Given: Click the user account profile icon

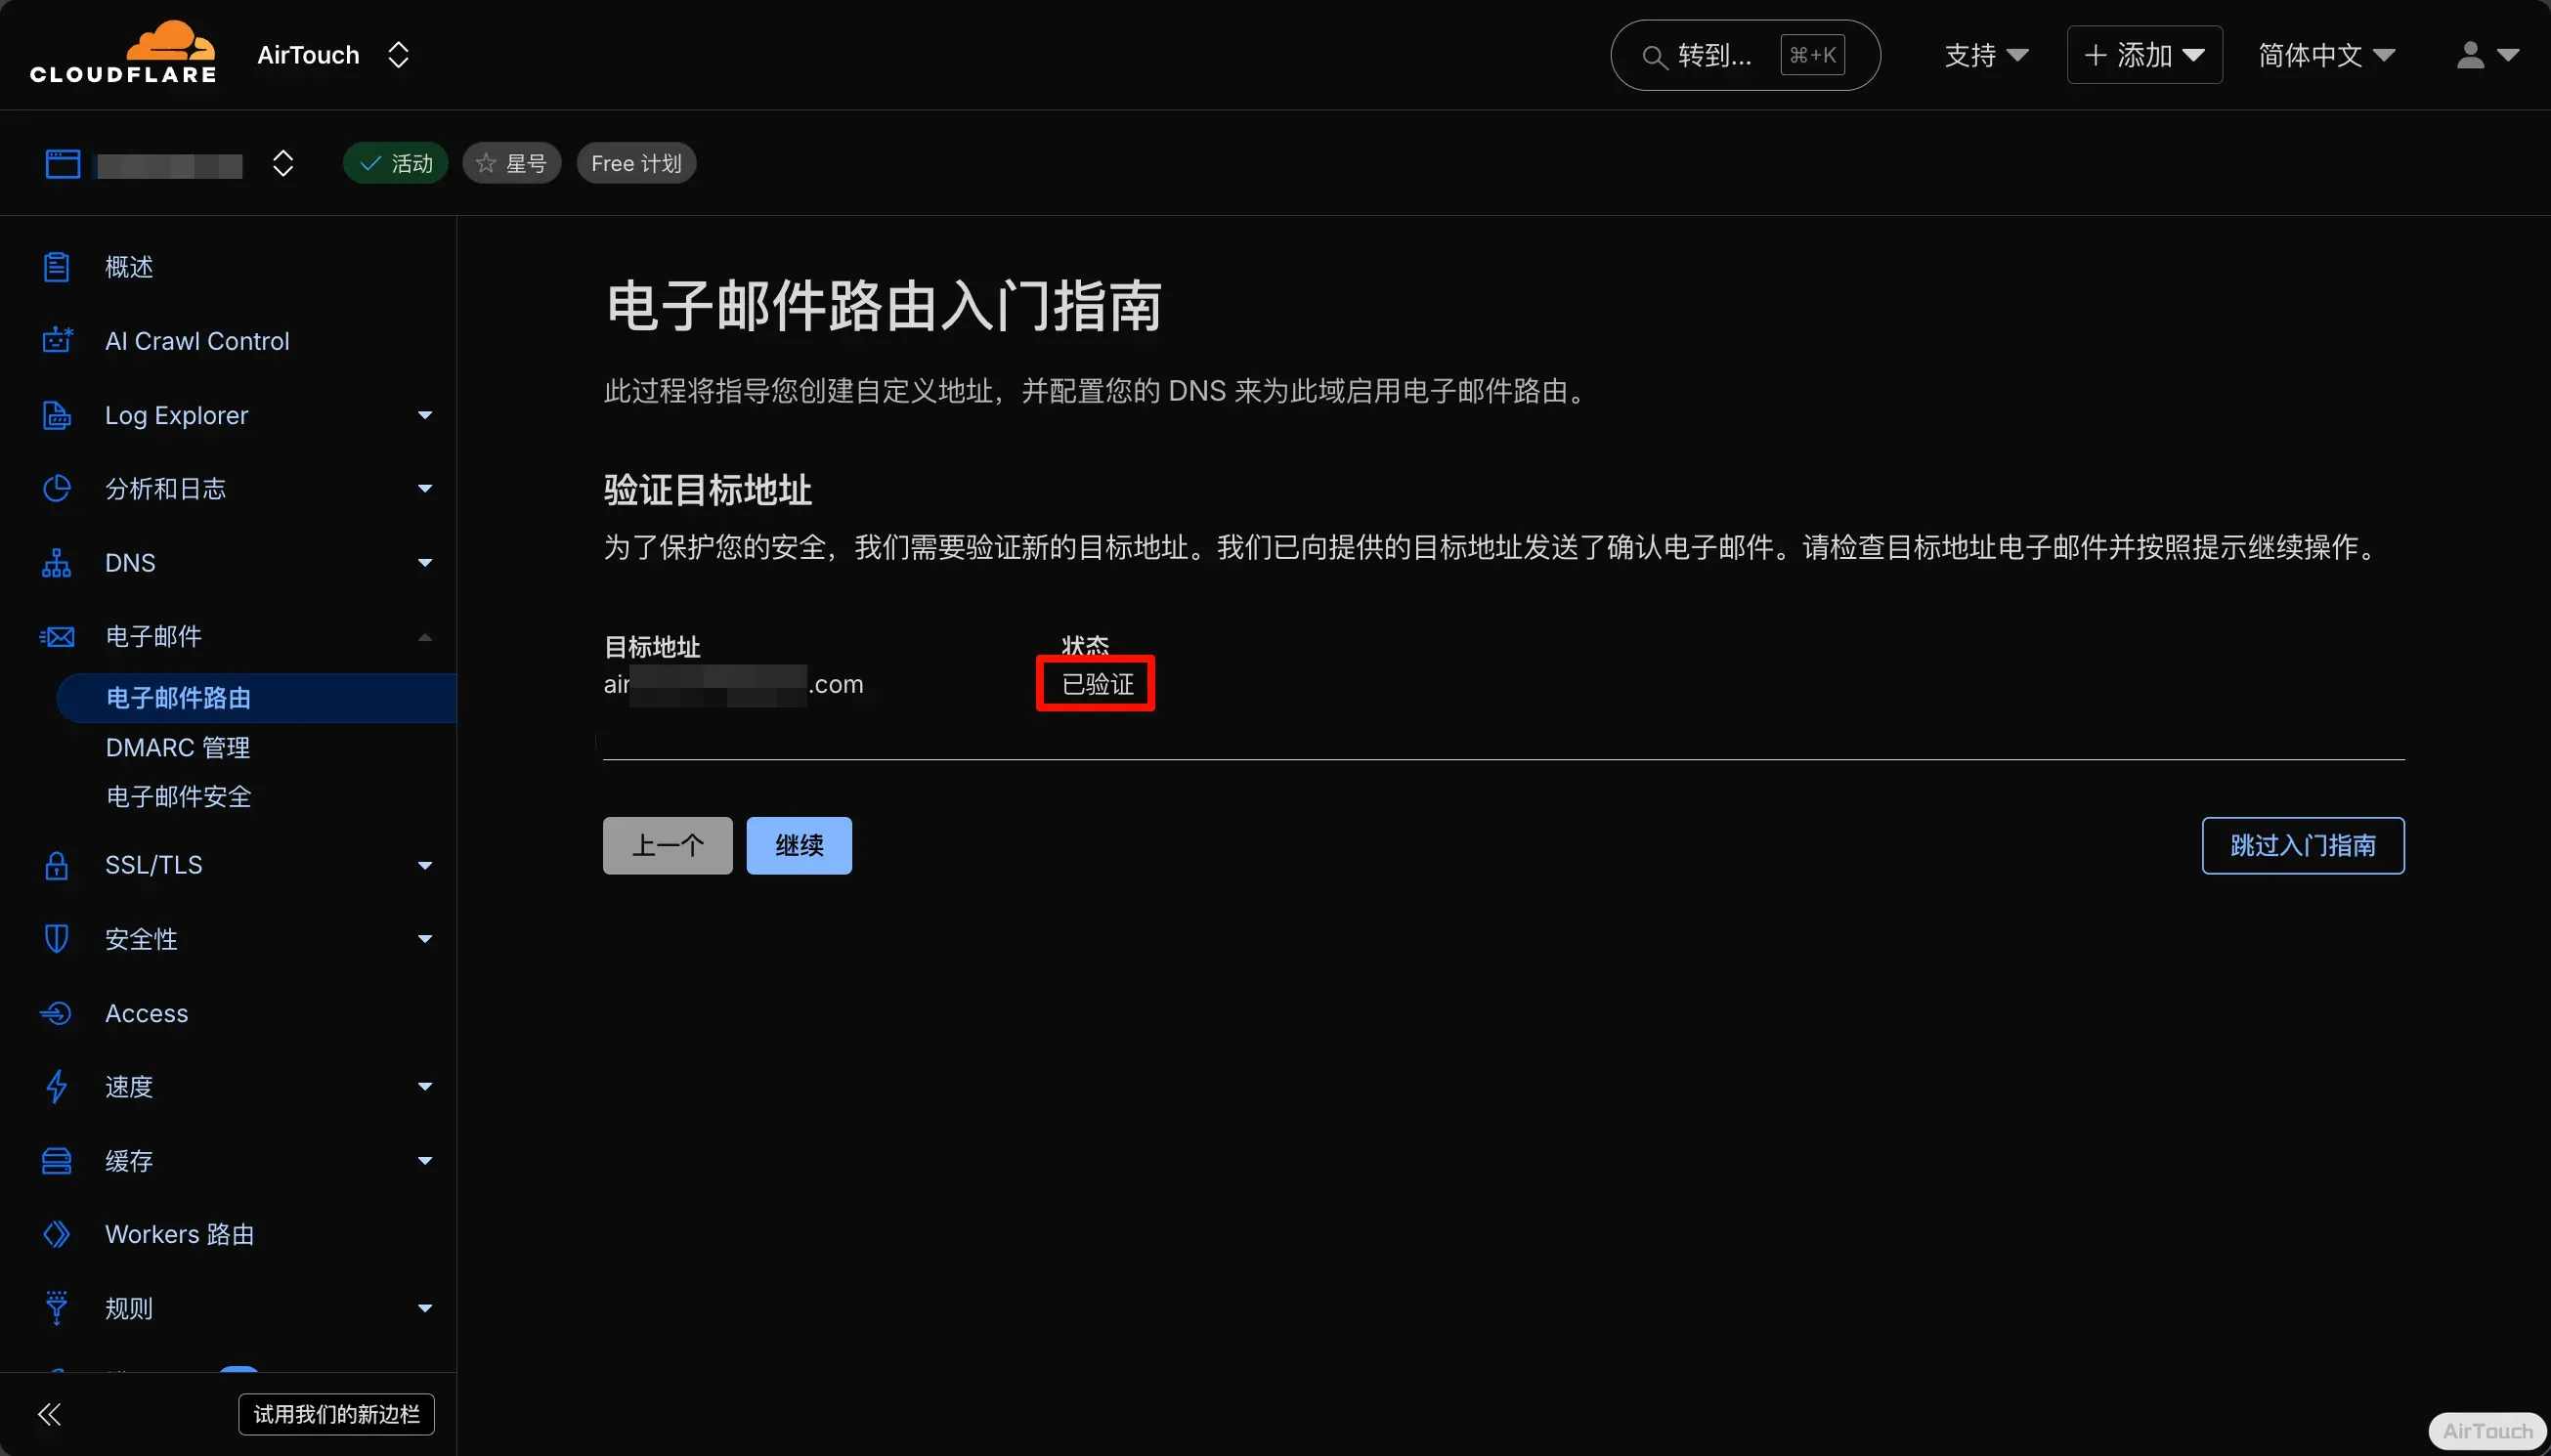Looking at the screenshot, I should click(2470, 55).
